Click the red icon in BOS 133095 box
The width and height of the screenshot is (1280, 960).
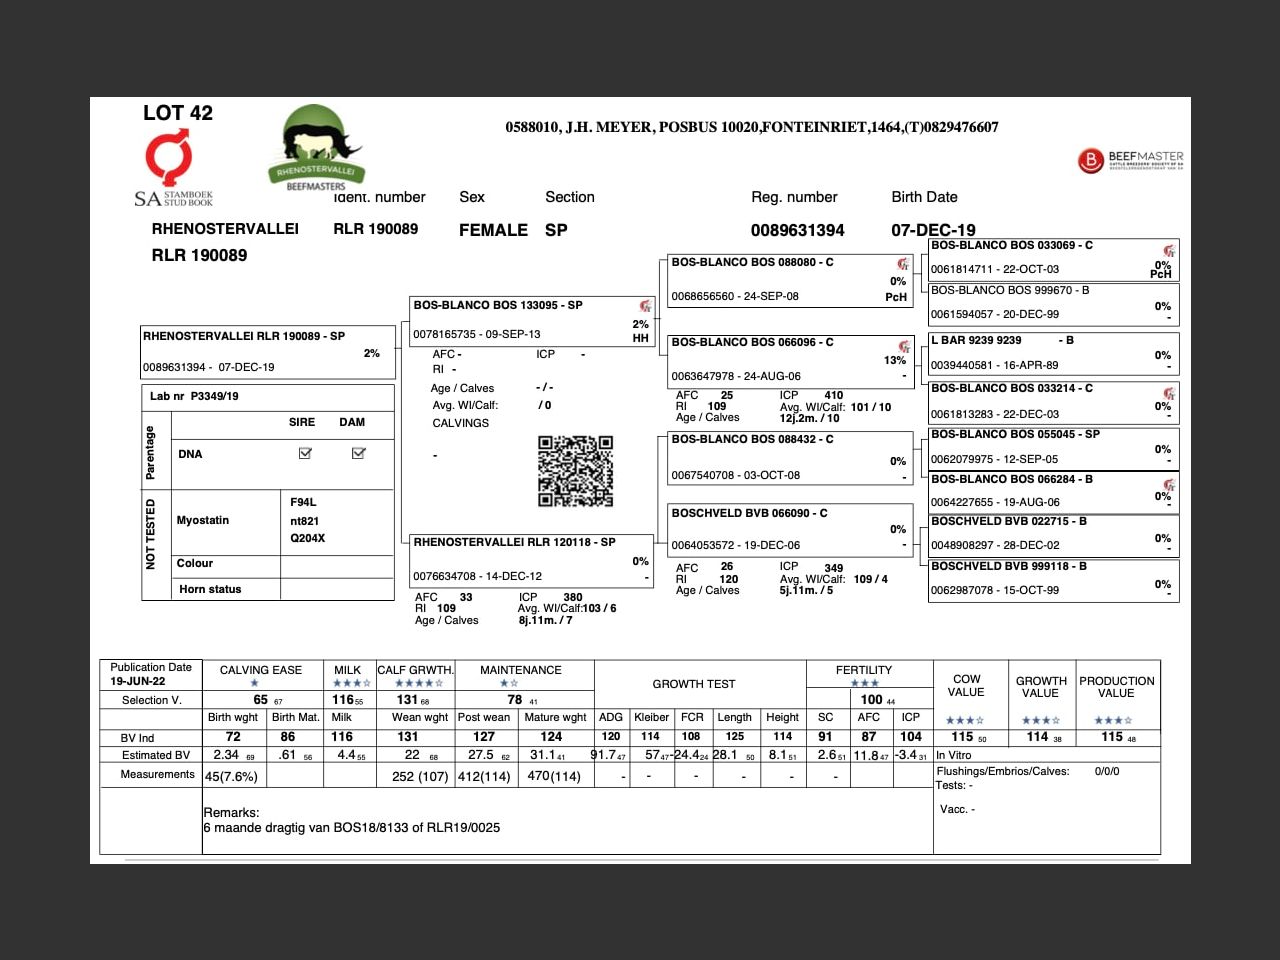tap(645, 306)
